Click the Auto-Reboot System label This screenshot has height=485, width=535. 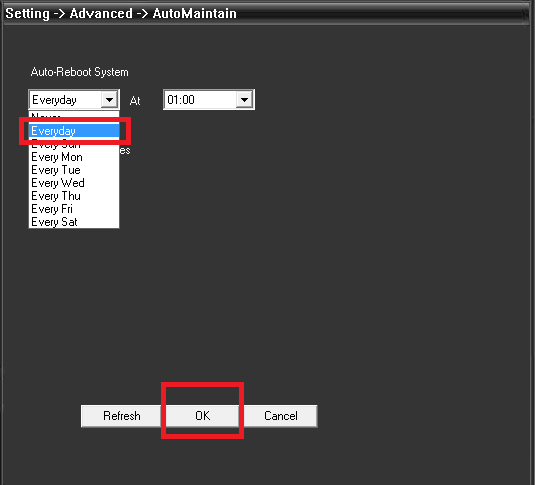(x=79, y=72)
